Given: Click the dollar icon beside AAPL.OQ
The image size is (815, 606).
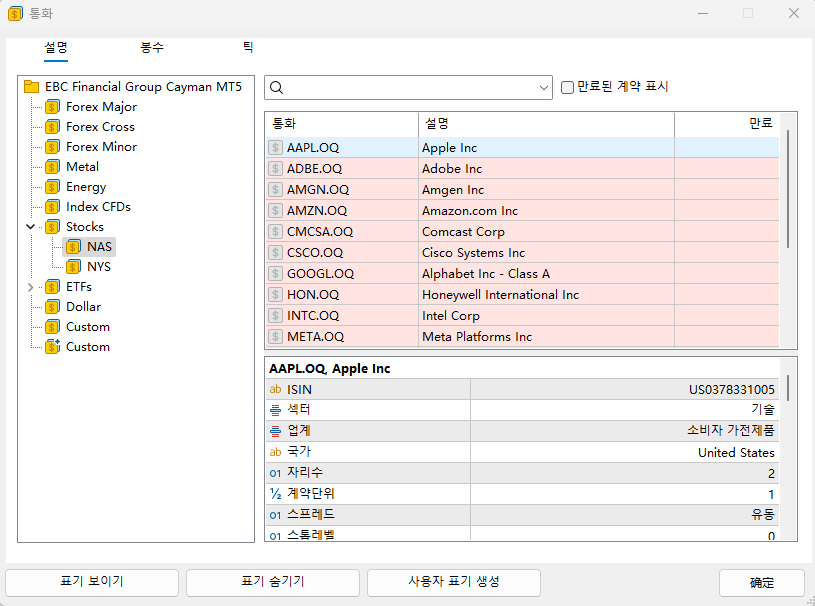Looking at the screenshot, I should [275, 148].
